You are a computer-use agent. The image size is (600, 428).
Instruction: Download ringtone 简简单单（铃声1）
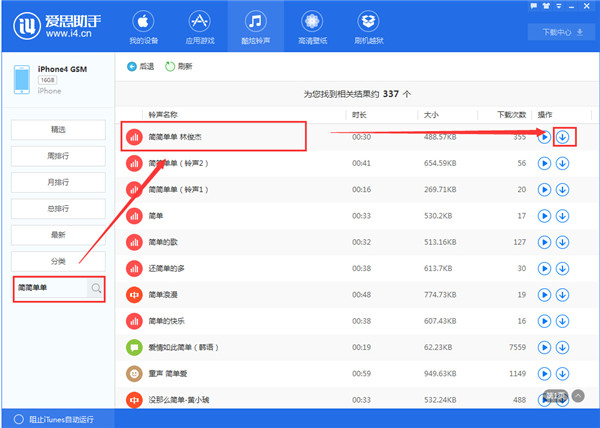562,190
